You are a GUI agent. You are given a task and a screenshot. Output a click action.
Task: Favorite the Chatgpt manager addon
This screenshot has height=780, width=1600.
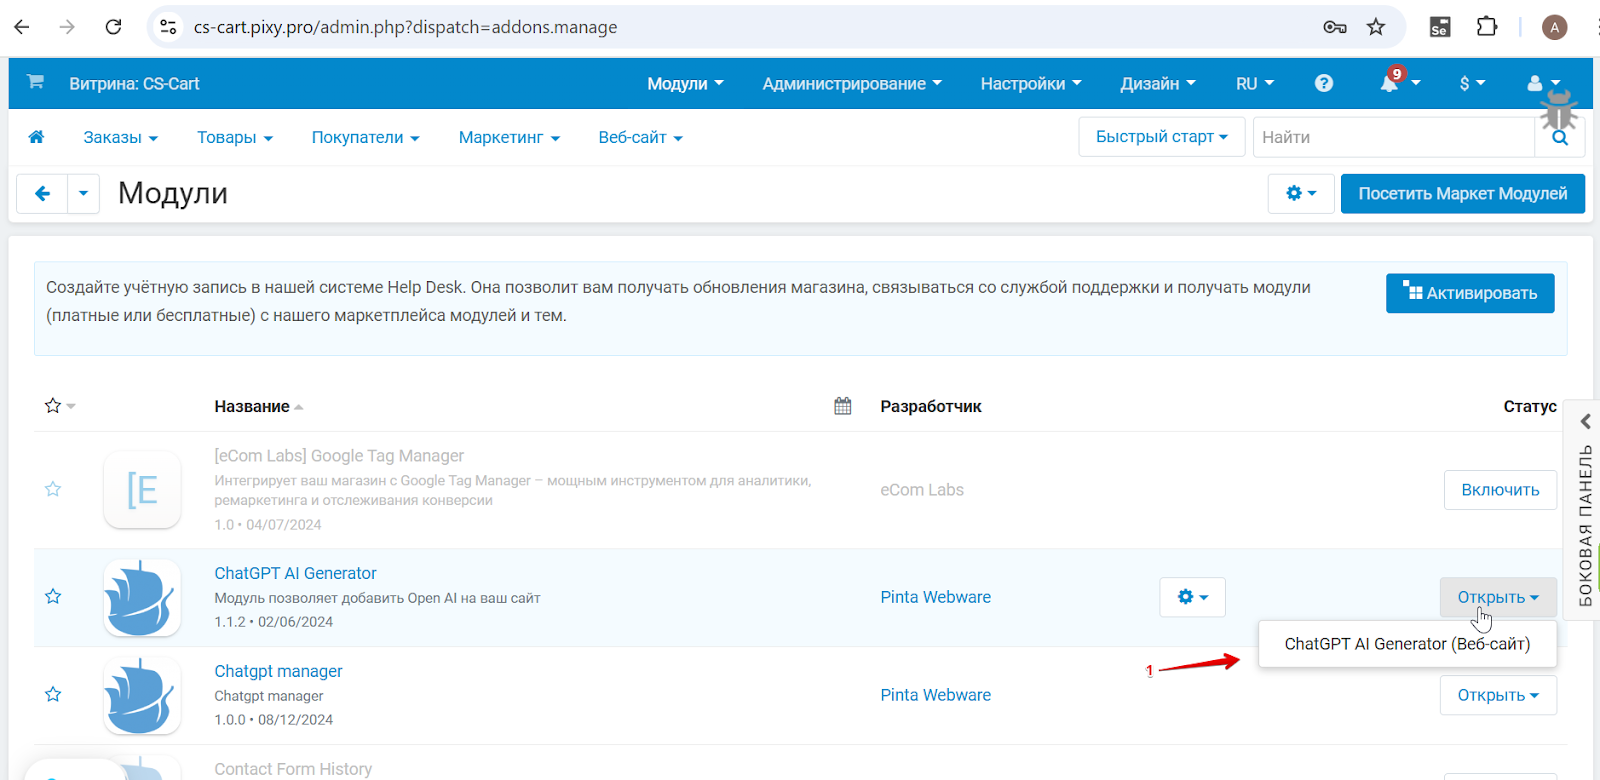(53, 694)
